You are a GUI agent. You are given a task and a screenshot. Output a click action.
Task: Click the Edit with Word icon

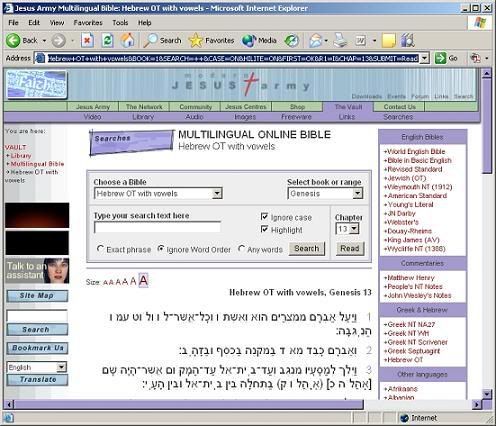[x=361, y=41]
